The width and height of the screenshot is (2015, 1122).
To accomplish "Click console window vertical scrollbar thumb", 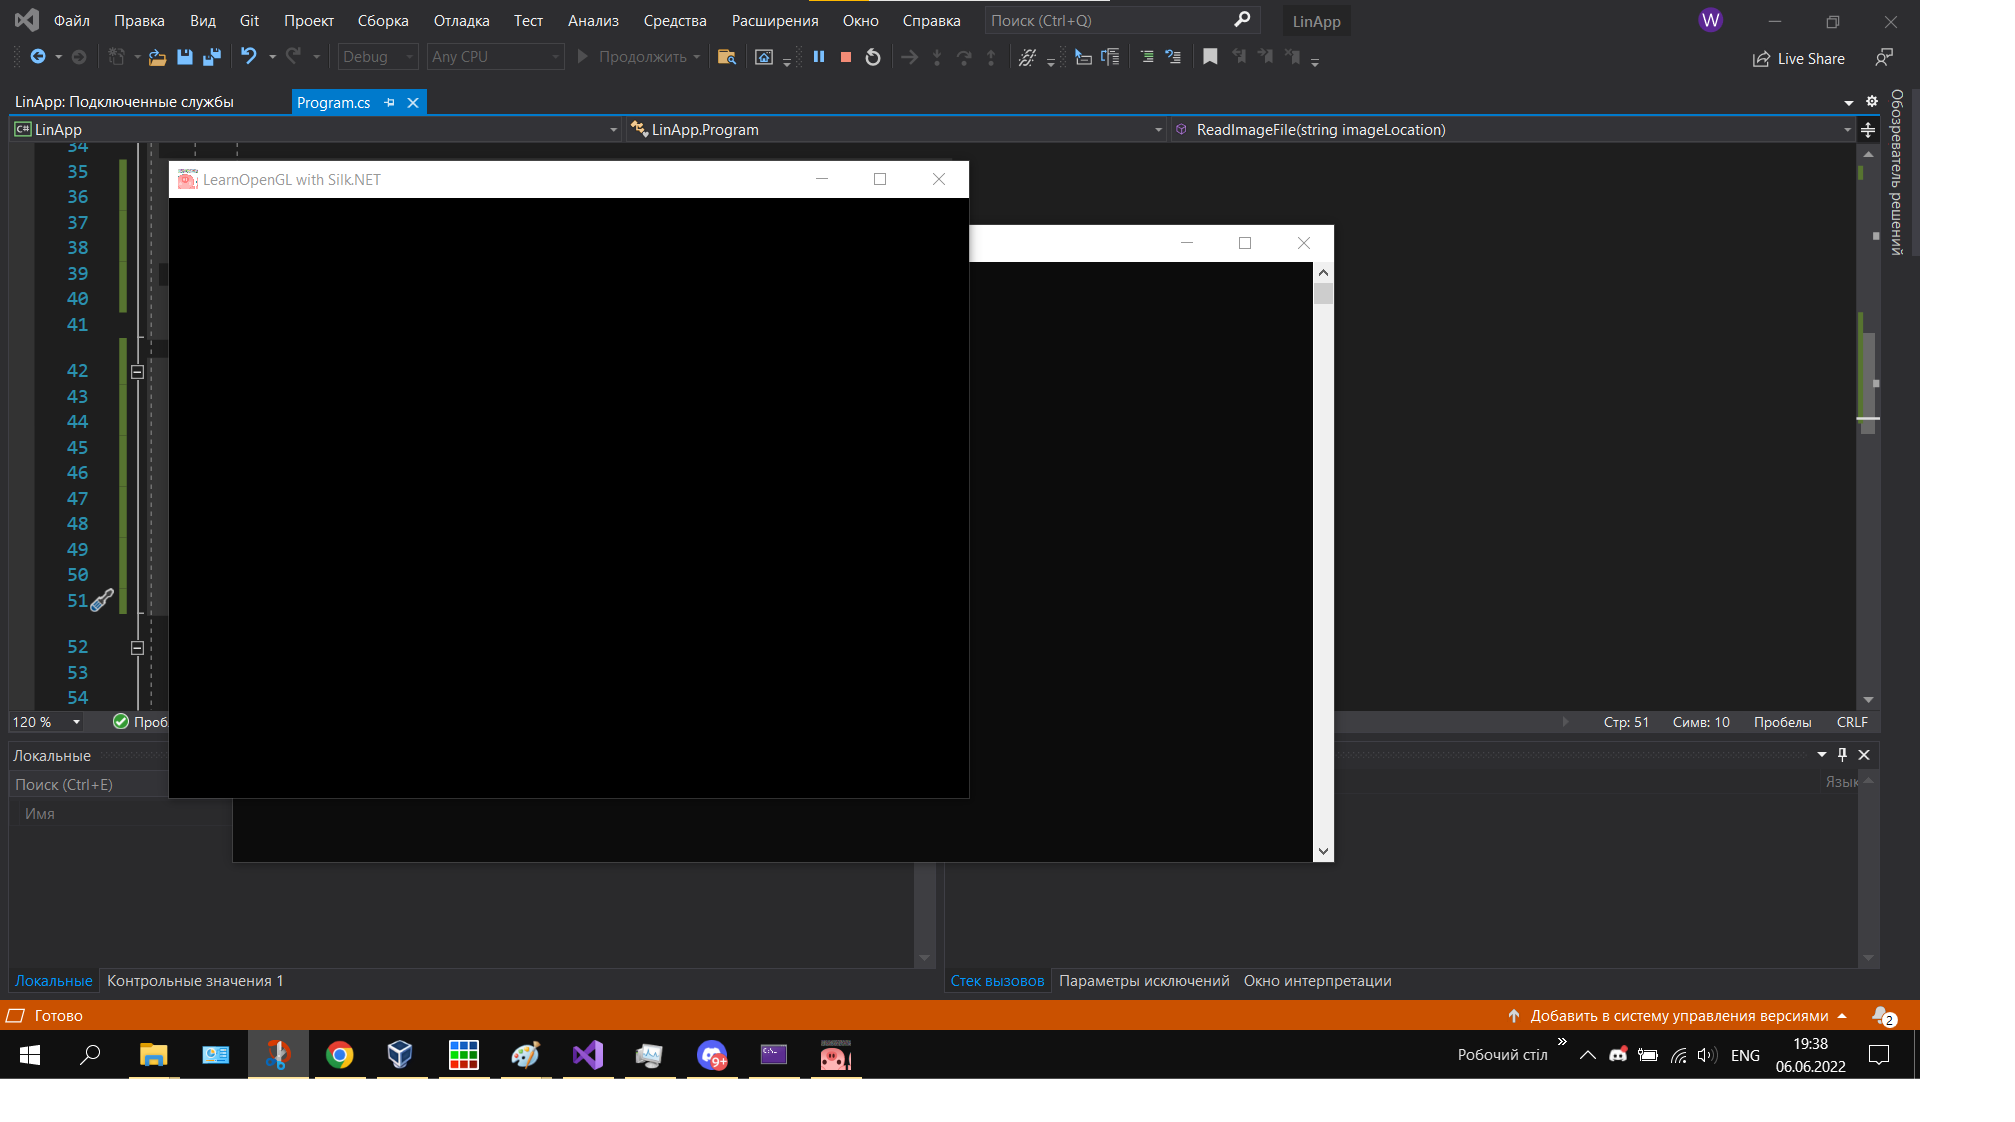I will tap(1323, 294).
